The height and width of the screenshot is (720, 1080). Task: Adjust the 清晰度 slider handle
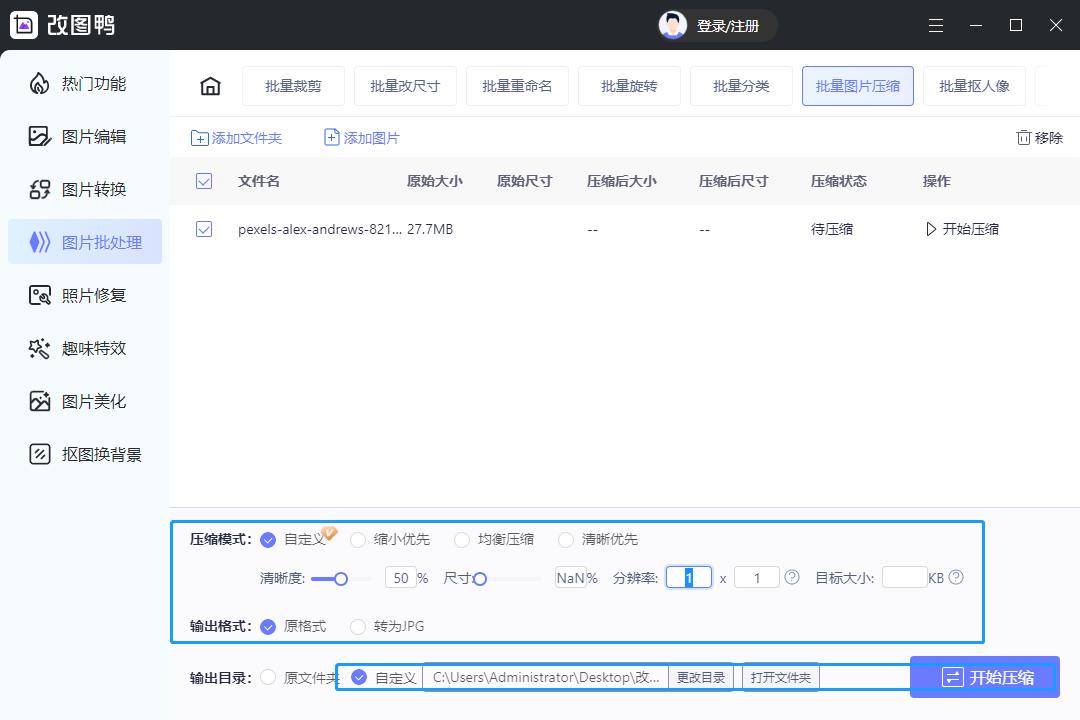pos(341,577)
